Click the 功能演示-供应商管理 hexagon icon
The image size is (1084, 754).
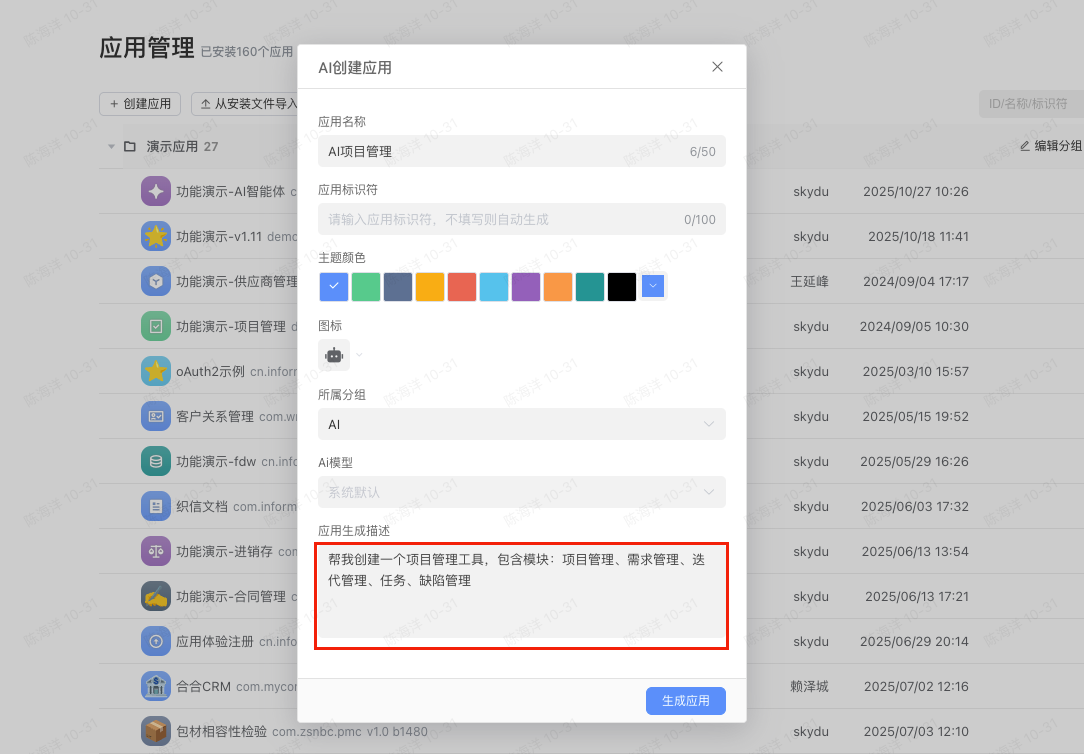(x=156, y=281)
